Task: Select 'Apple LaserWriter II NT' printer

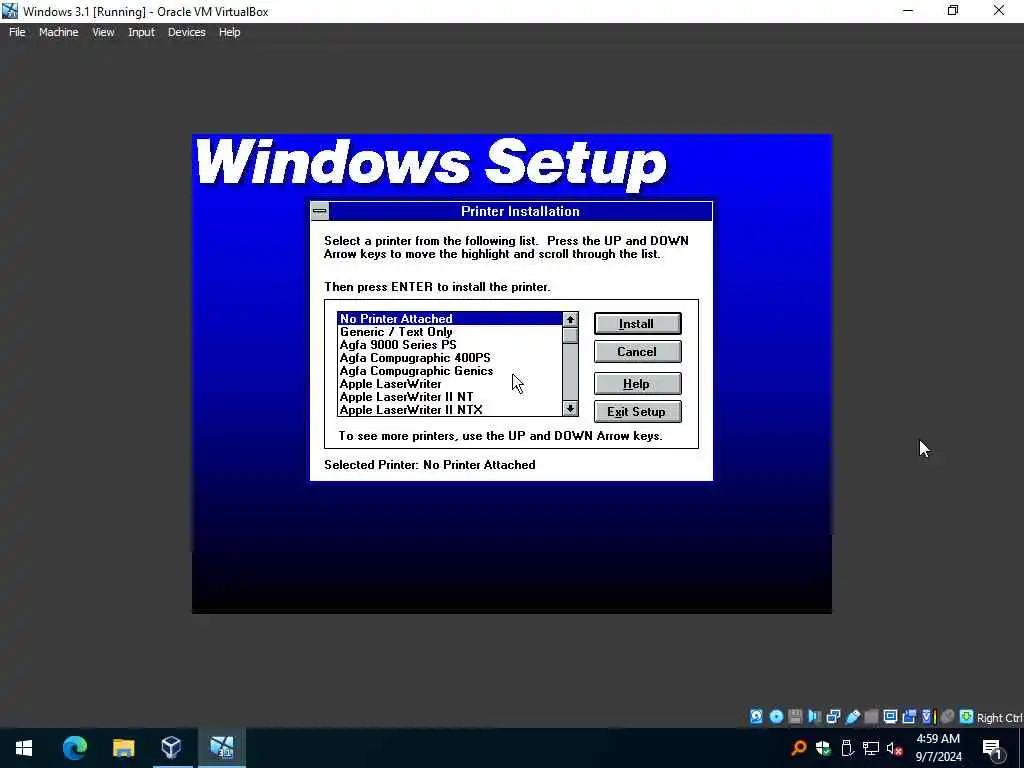Action: tap(449, 397)
